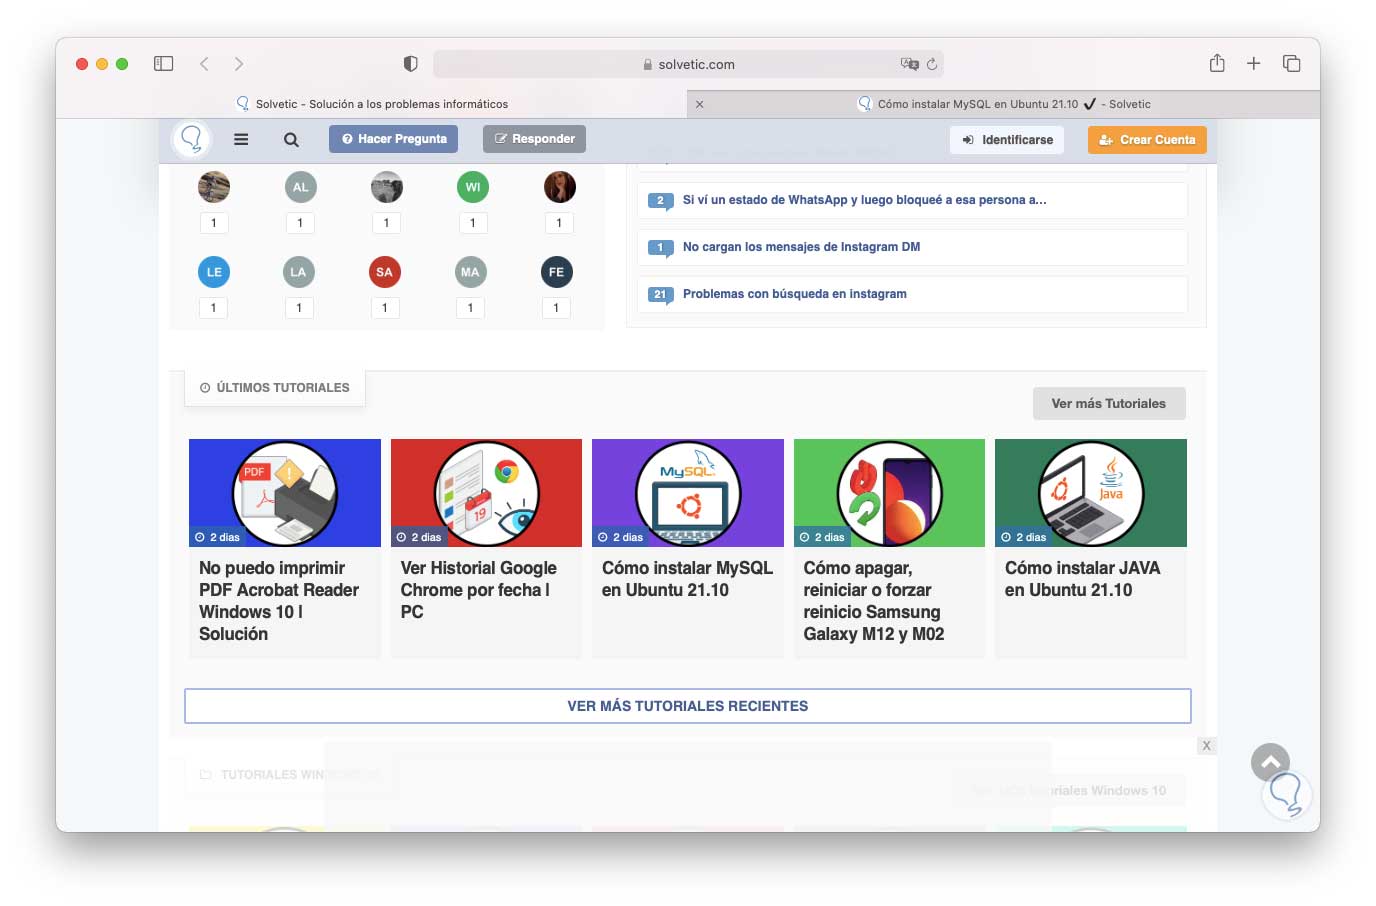Open the AL user avatar
The height and width of the screenshot is (906, 1376).
(x=300, y=187)
